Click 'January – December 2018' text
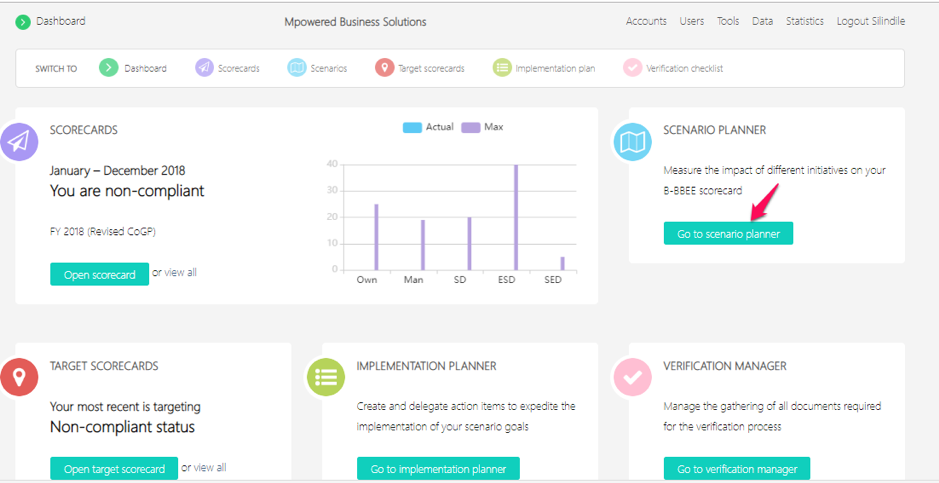939x483 pixels. pos(117,171)
